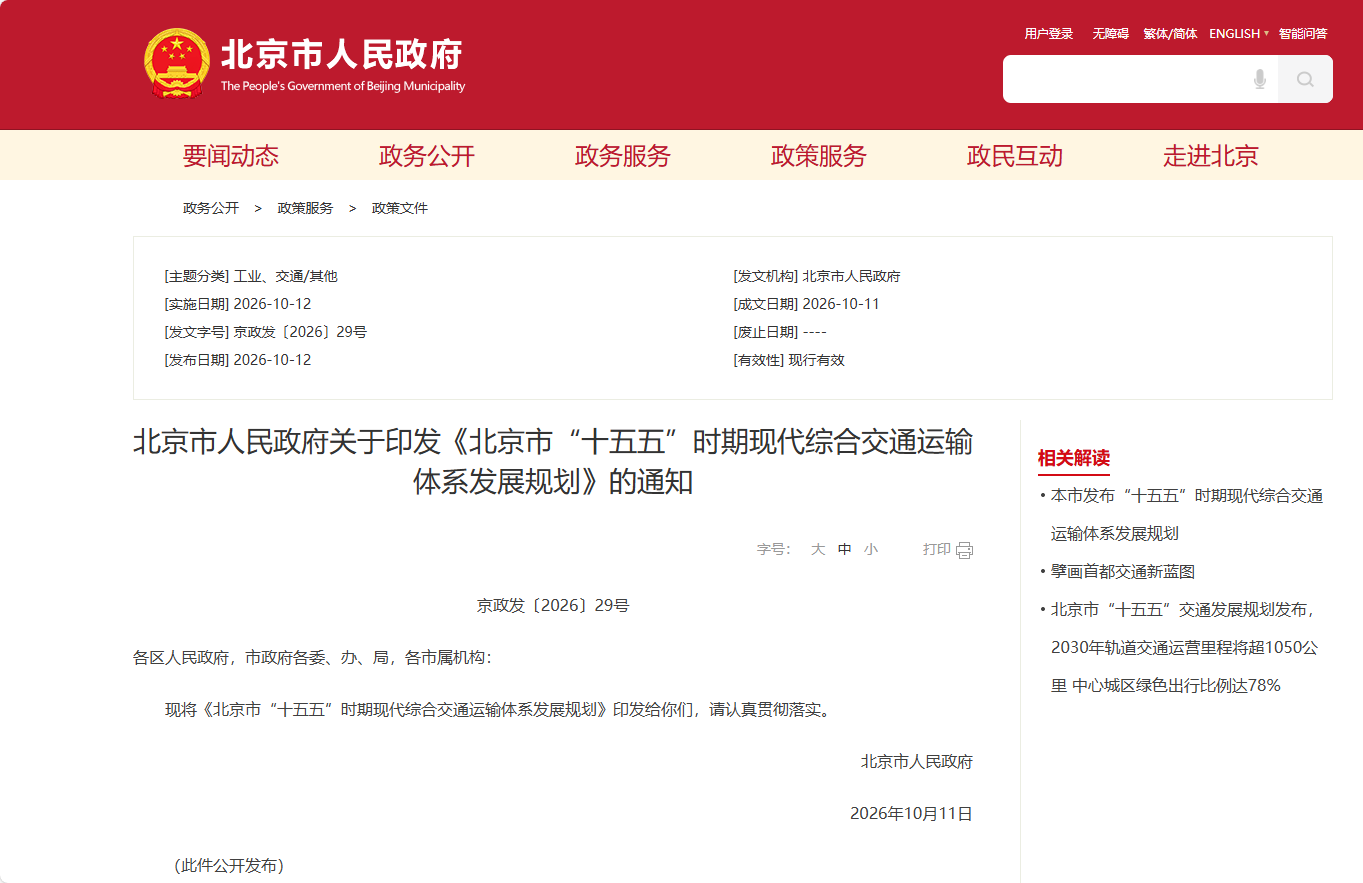Screen dimensions: 1363x883
Task: Click the 用户登录 link
Action: coord(1049,34)
